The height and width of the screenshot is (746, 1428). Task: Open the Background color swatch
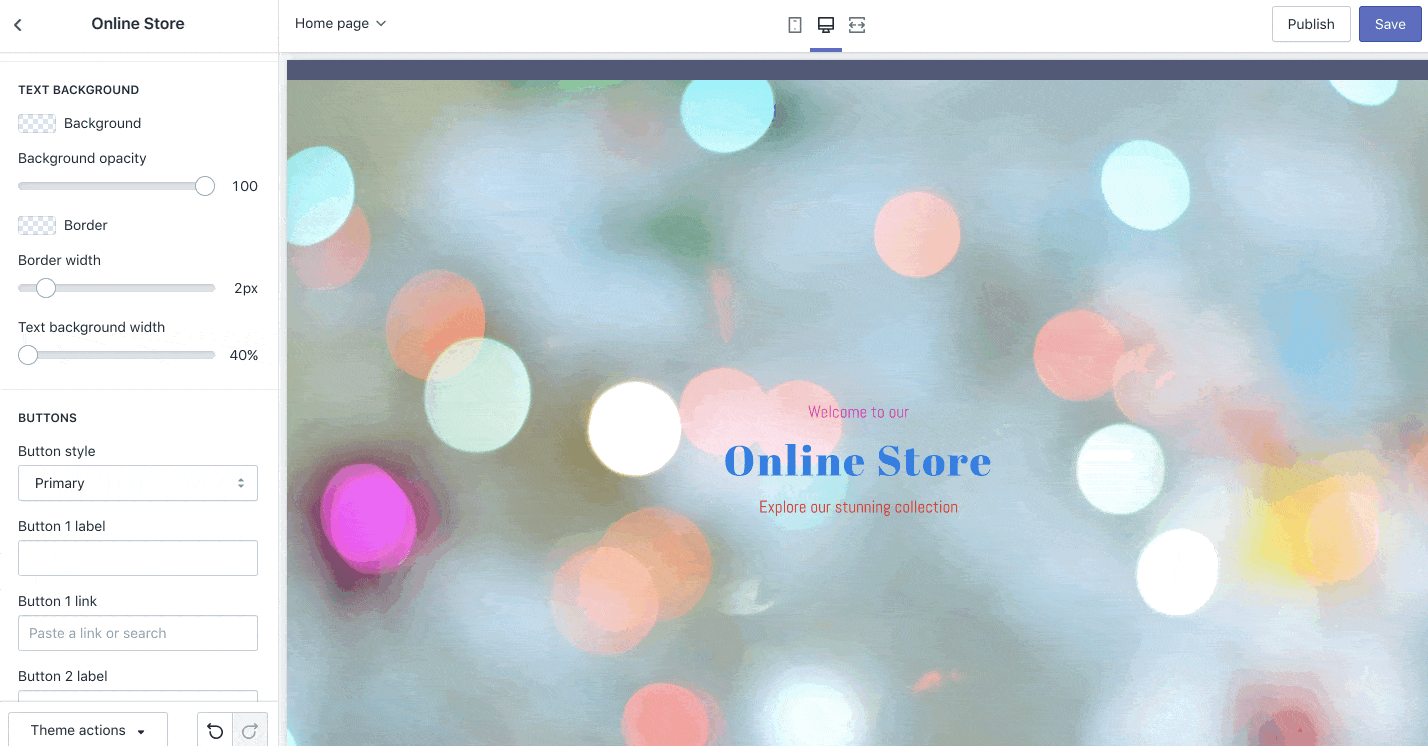(37, 123)
